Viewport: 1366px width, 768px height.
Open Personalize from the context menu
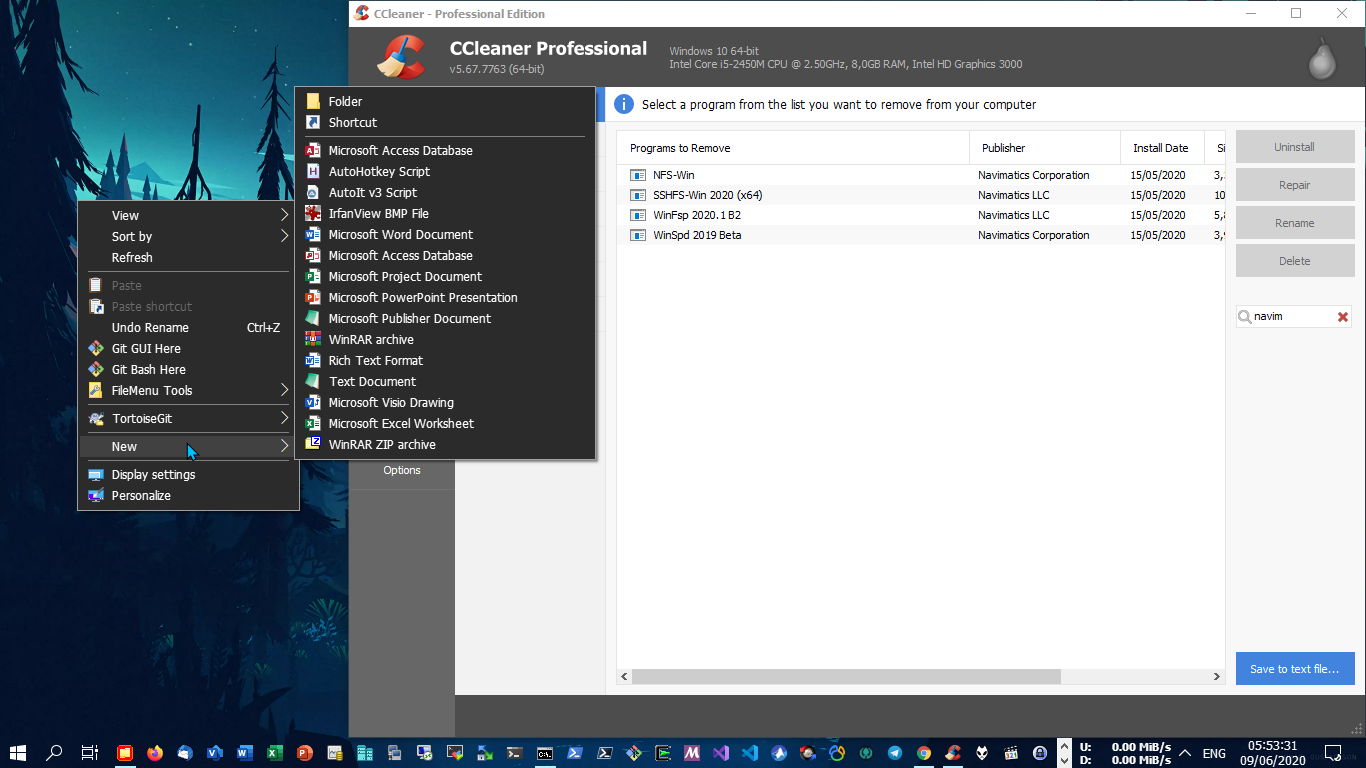[x=188, y=495]
